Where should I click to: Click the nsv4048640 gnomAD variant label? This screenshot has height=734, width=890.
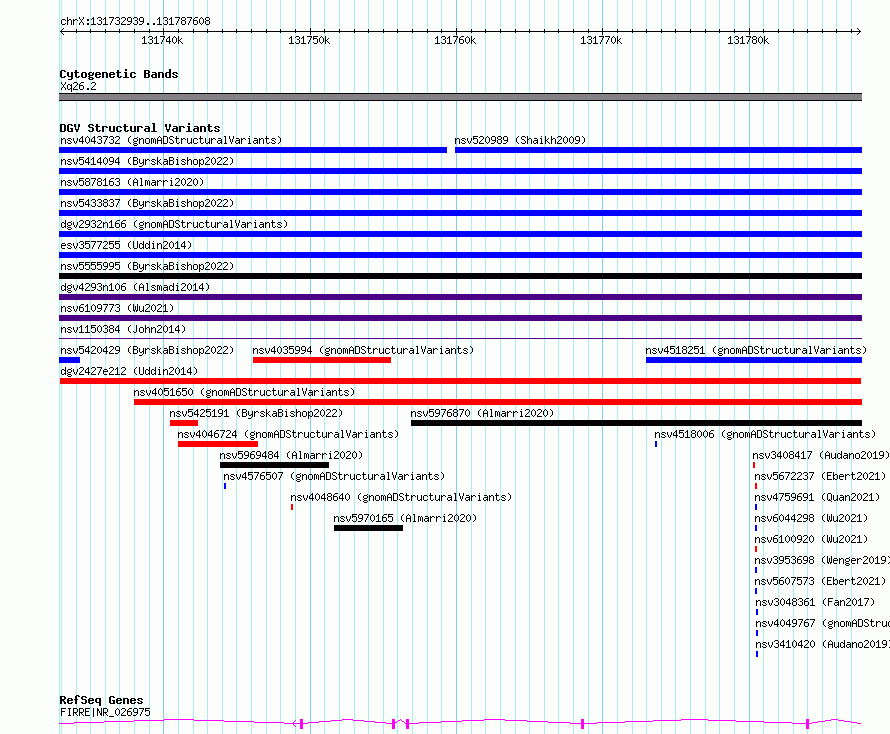pyautogui.click(x=401, y=497)
